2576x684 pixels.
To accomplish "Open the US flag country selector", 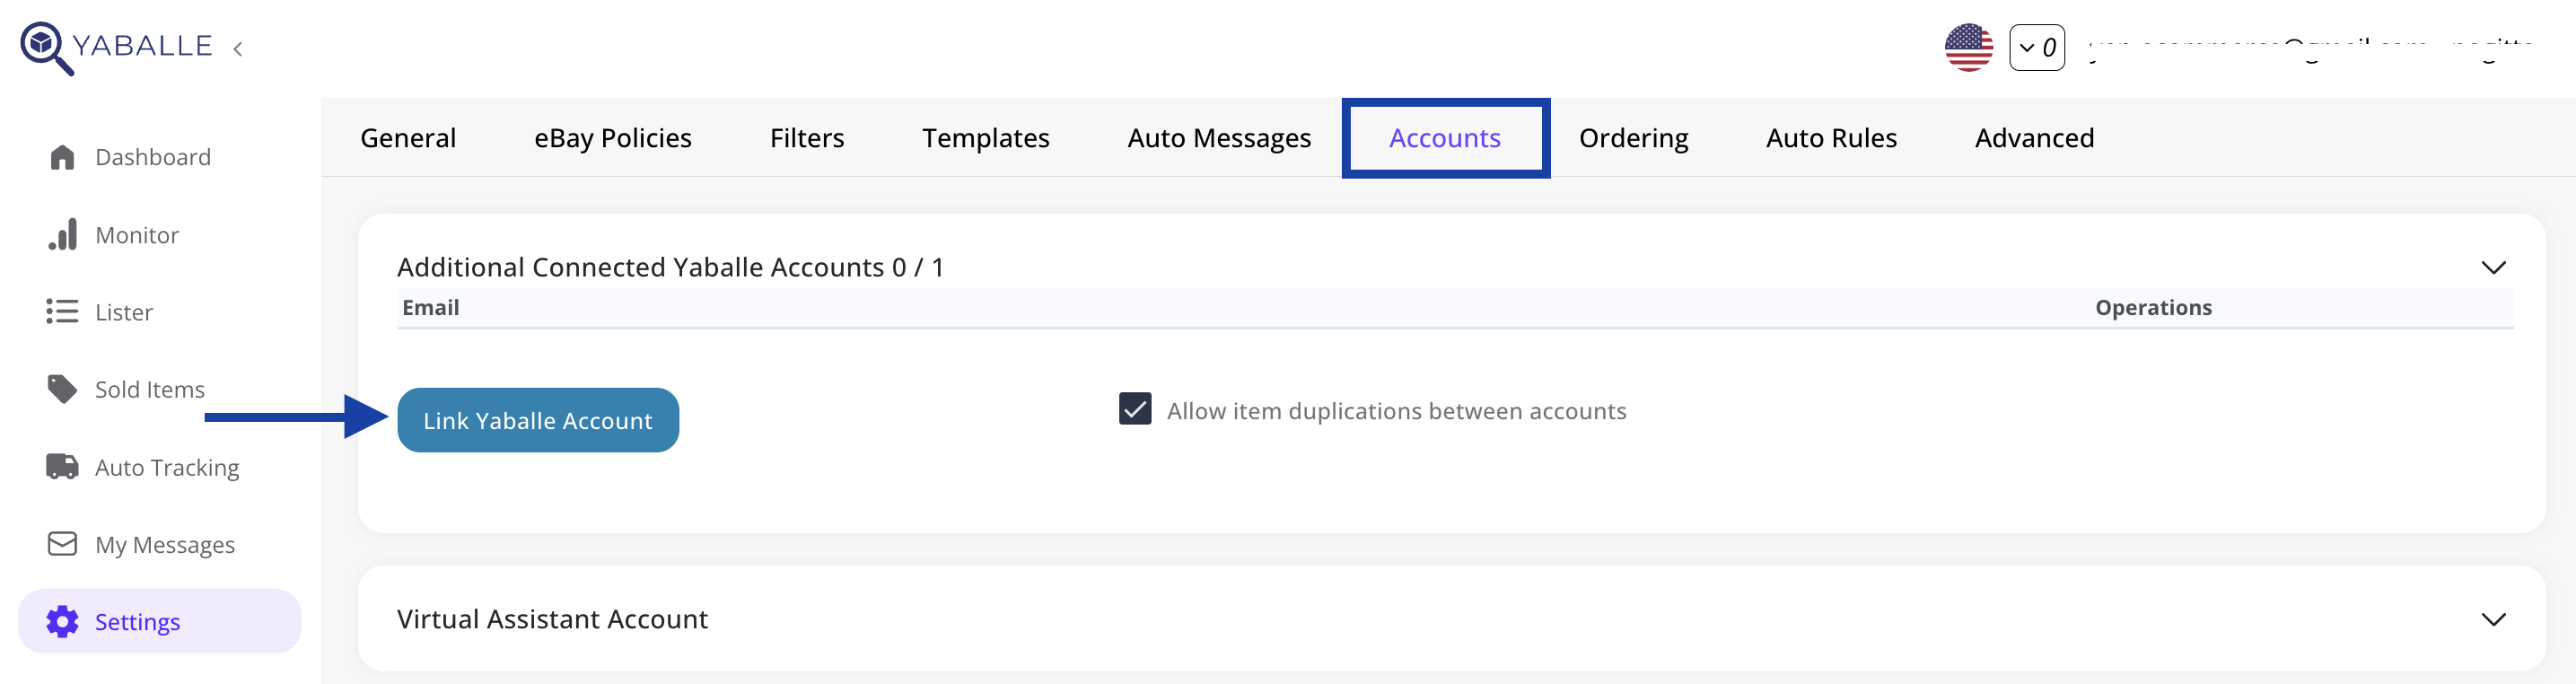I will click(1968, 48).
